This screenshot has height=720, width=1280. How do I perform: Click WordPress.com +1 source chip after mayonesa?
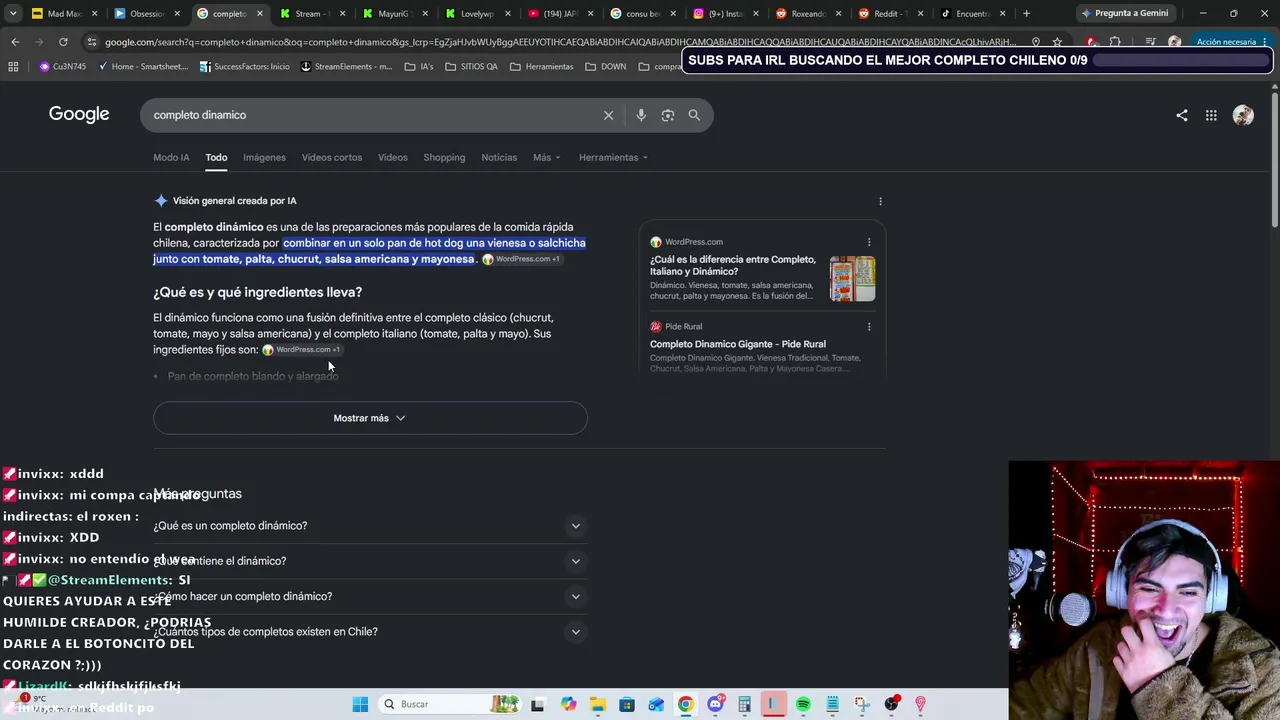pyautogui.click(x=521, y=259)
